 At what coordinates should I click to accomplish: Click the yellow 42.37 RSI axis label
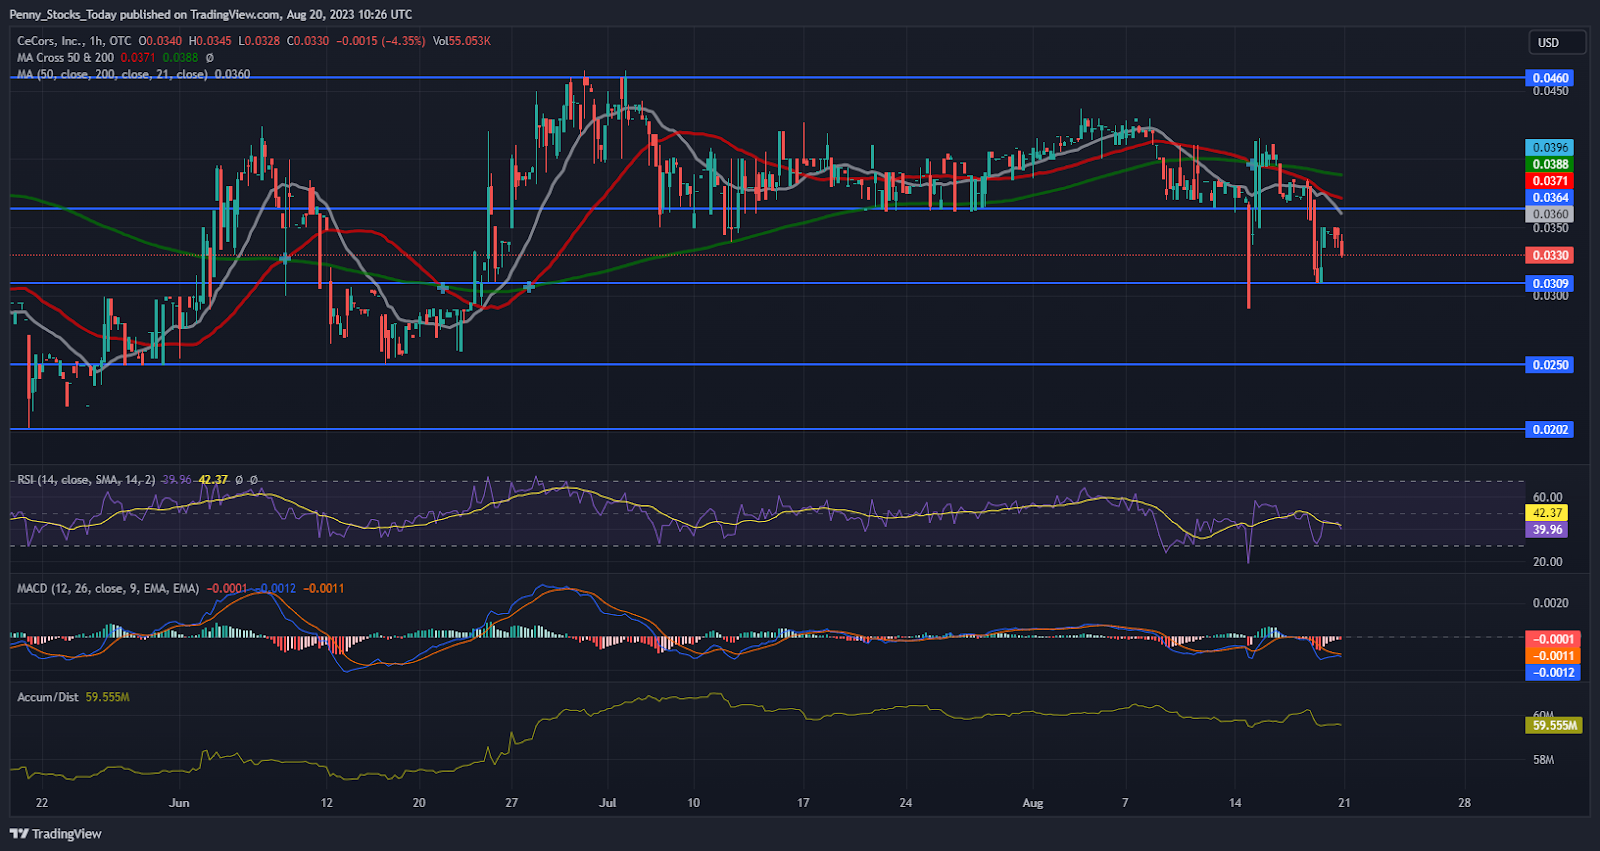pyautogui.click(x=1547, y=513)
